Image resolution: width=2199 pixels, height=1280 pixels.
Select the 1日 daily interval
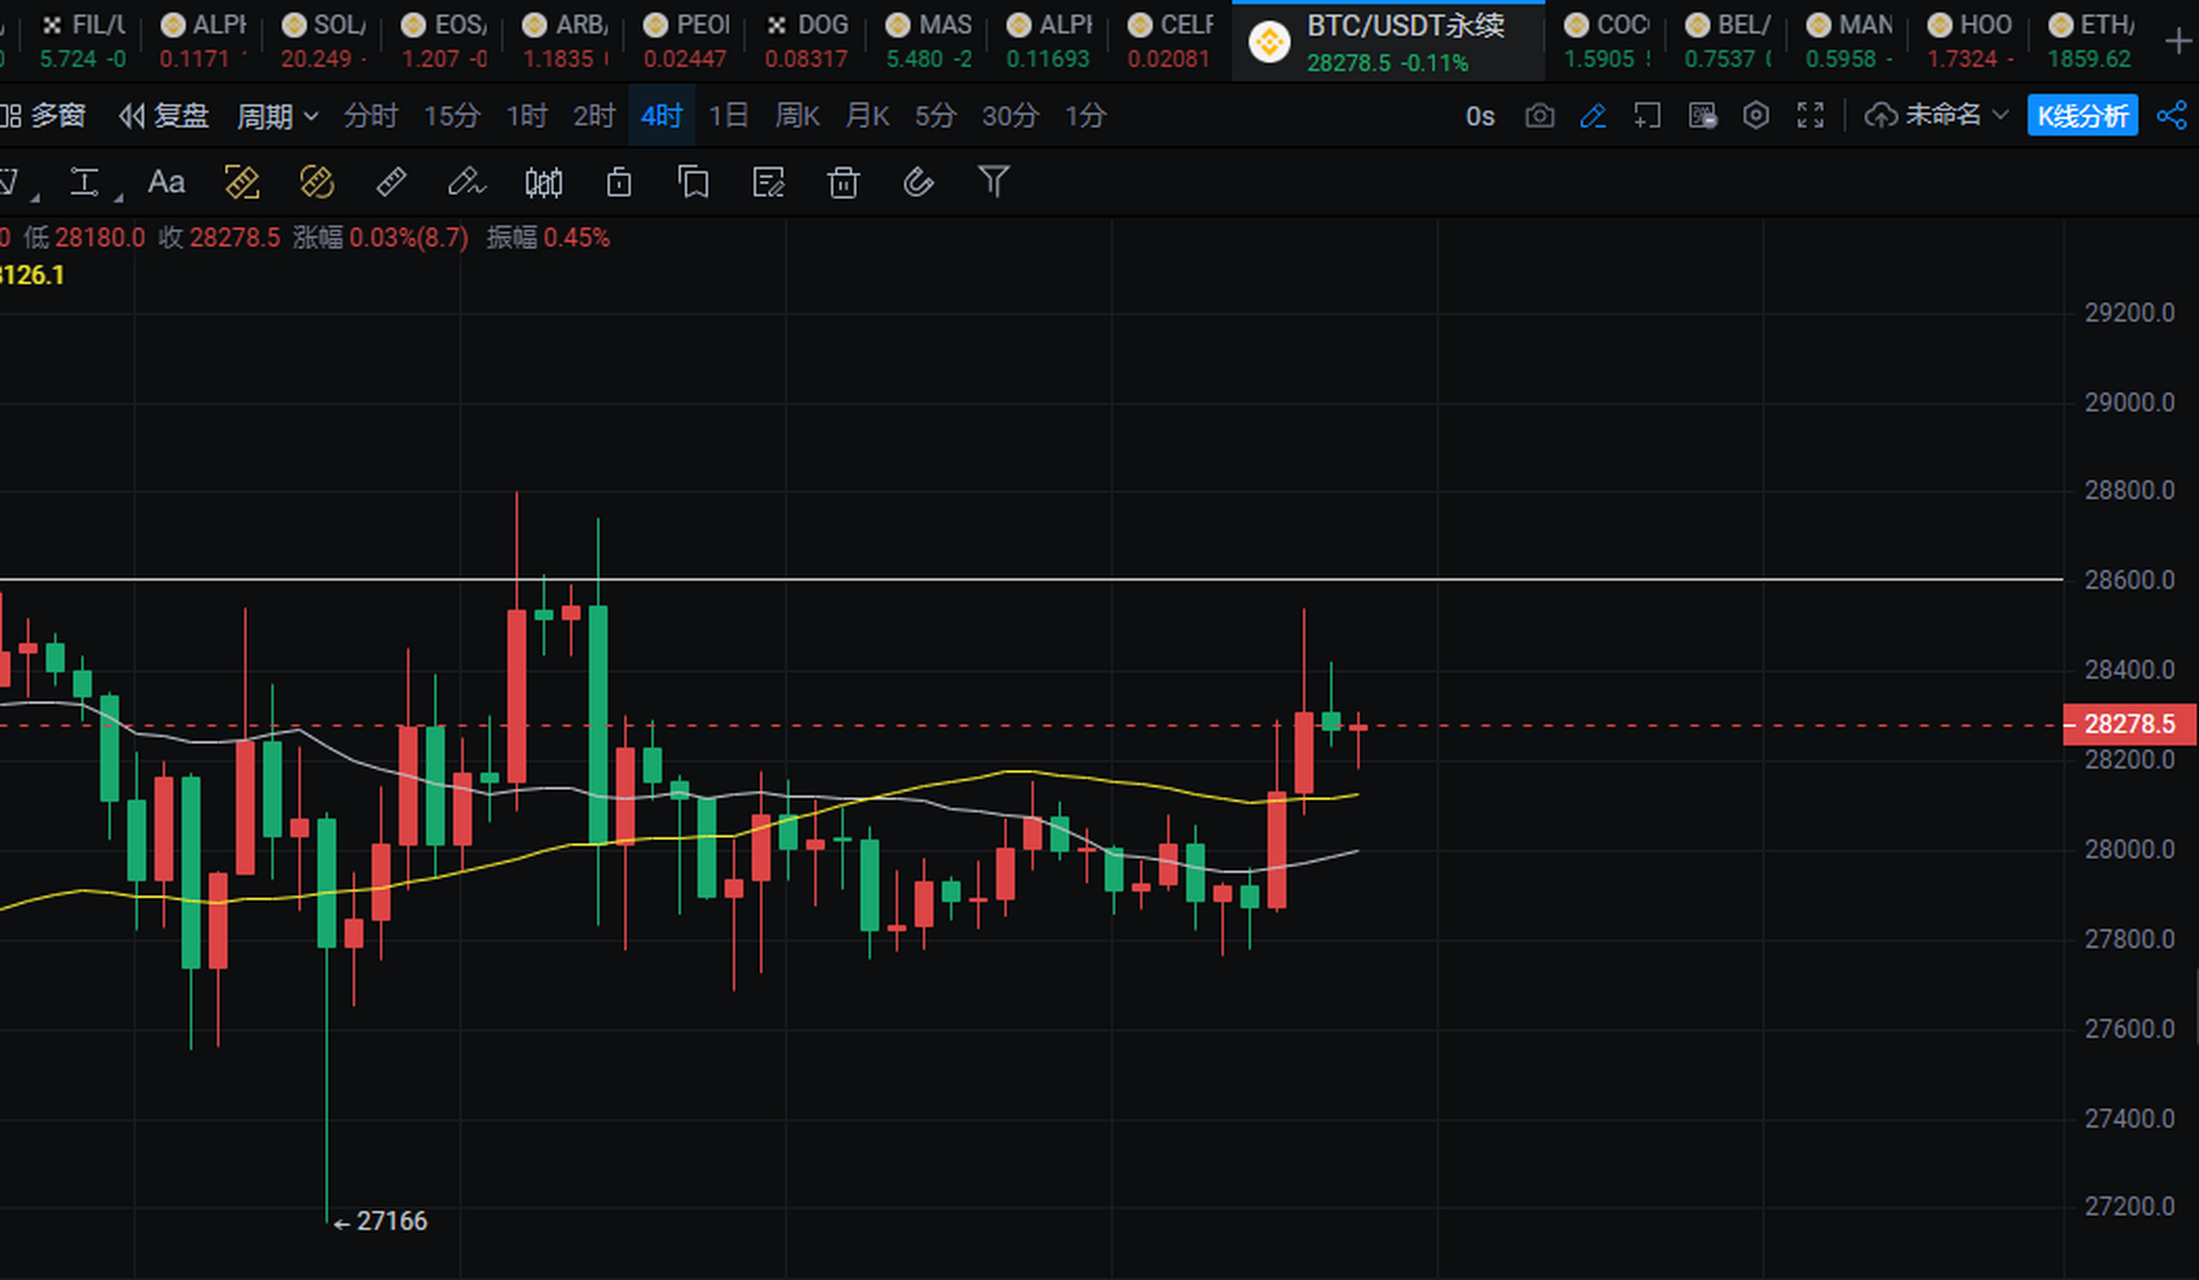[x=728, y=116]
